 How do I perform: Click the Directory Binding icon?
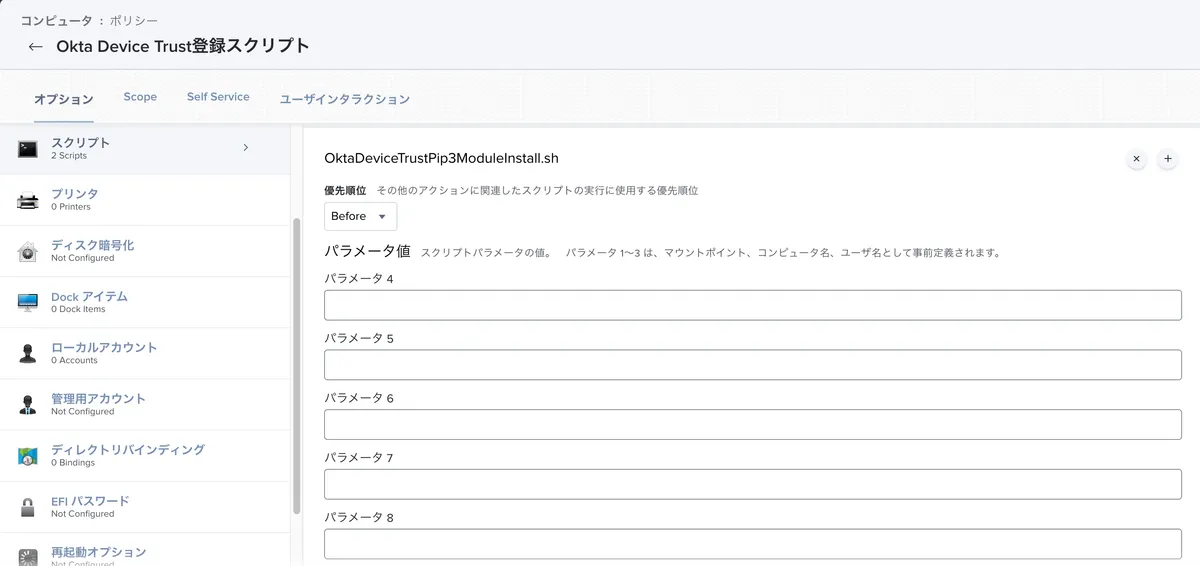[27, 456]
